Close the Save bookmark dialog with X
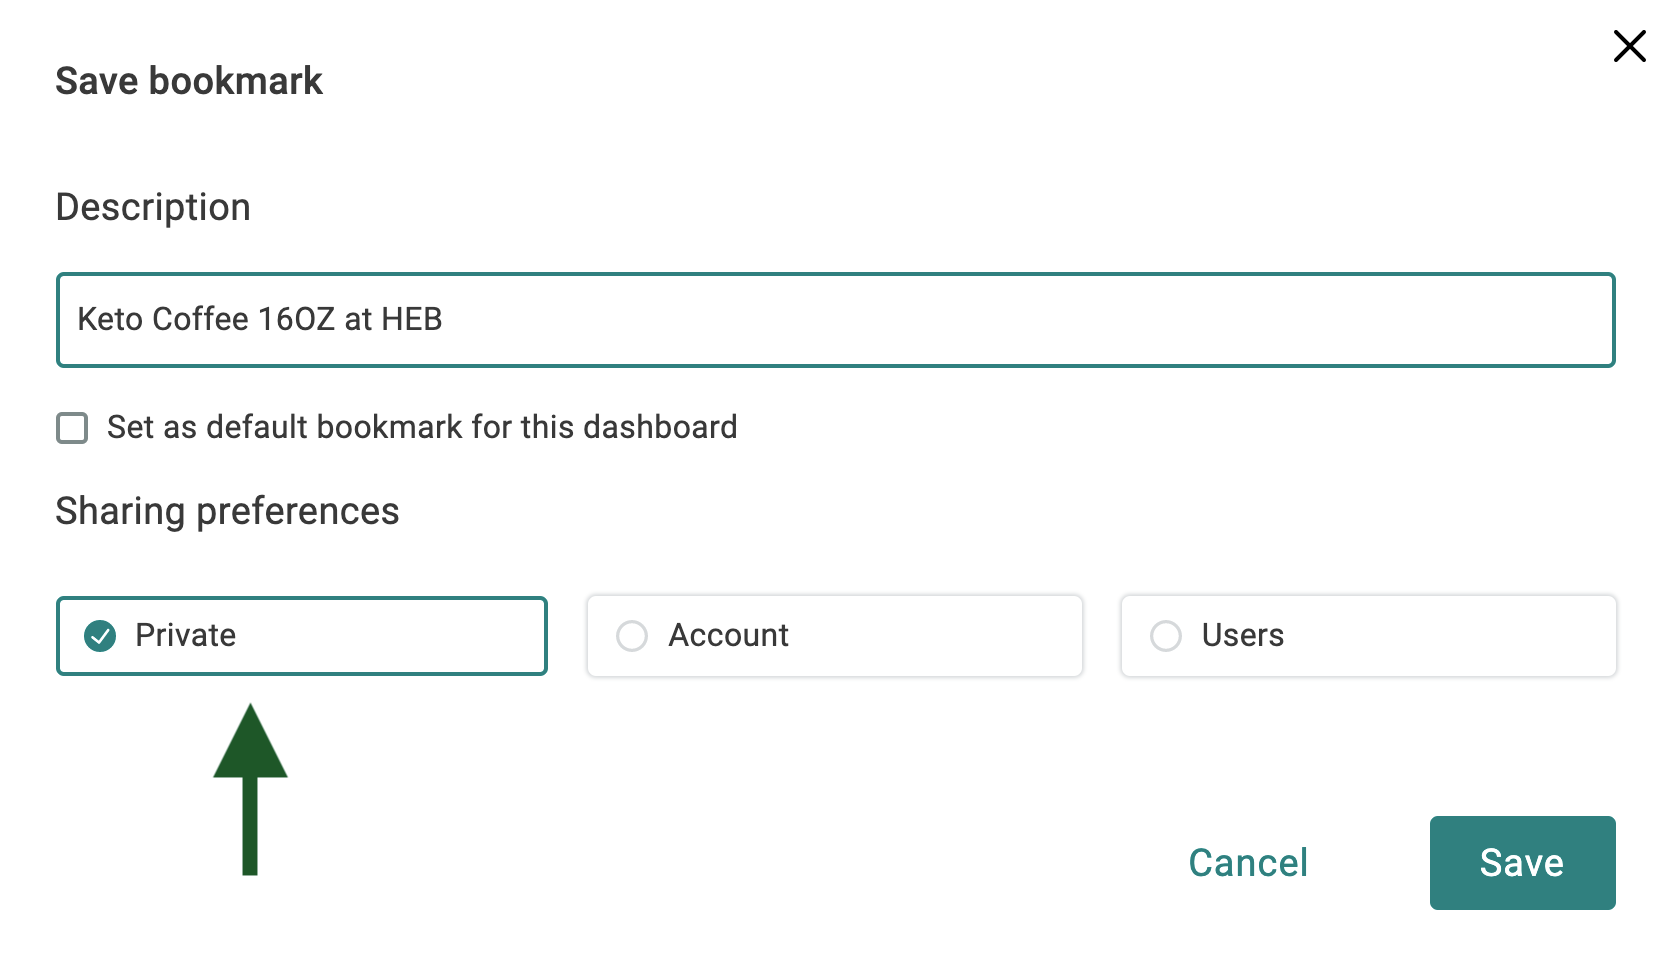The width and height of the screenshot is (1676, 966). (x=1629, y=46)
